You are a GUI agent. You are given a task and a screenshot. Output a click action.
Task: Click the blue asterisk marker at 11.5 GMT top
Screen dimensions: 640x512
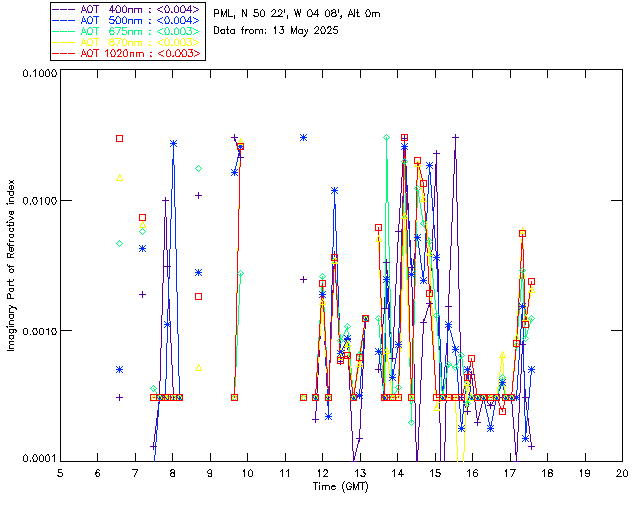pyautogui.click(x=303, y=138)
